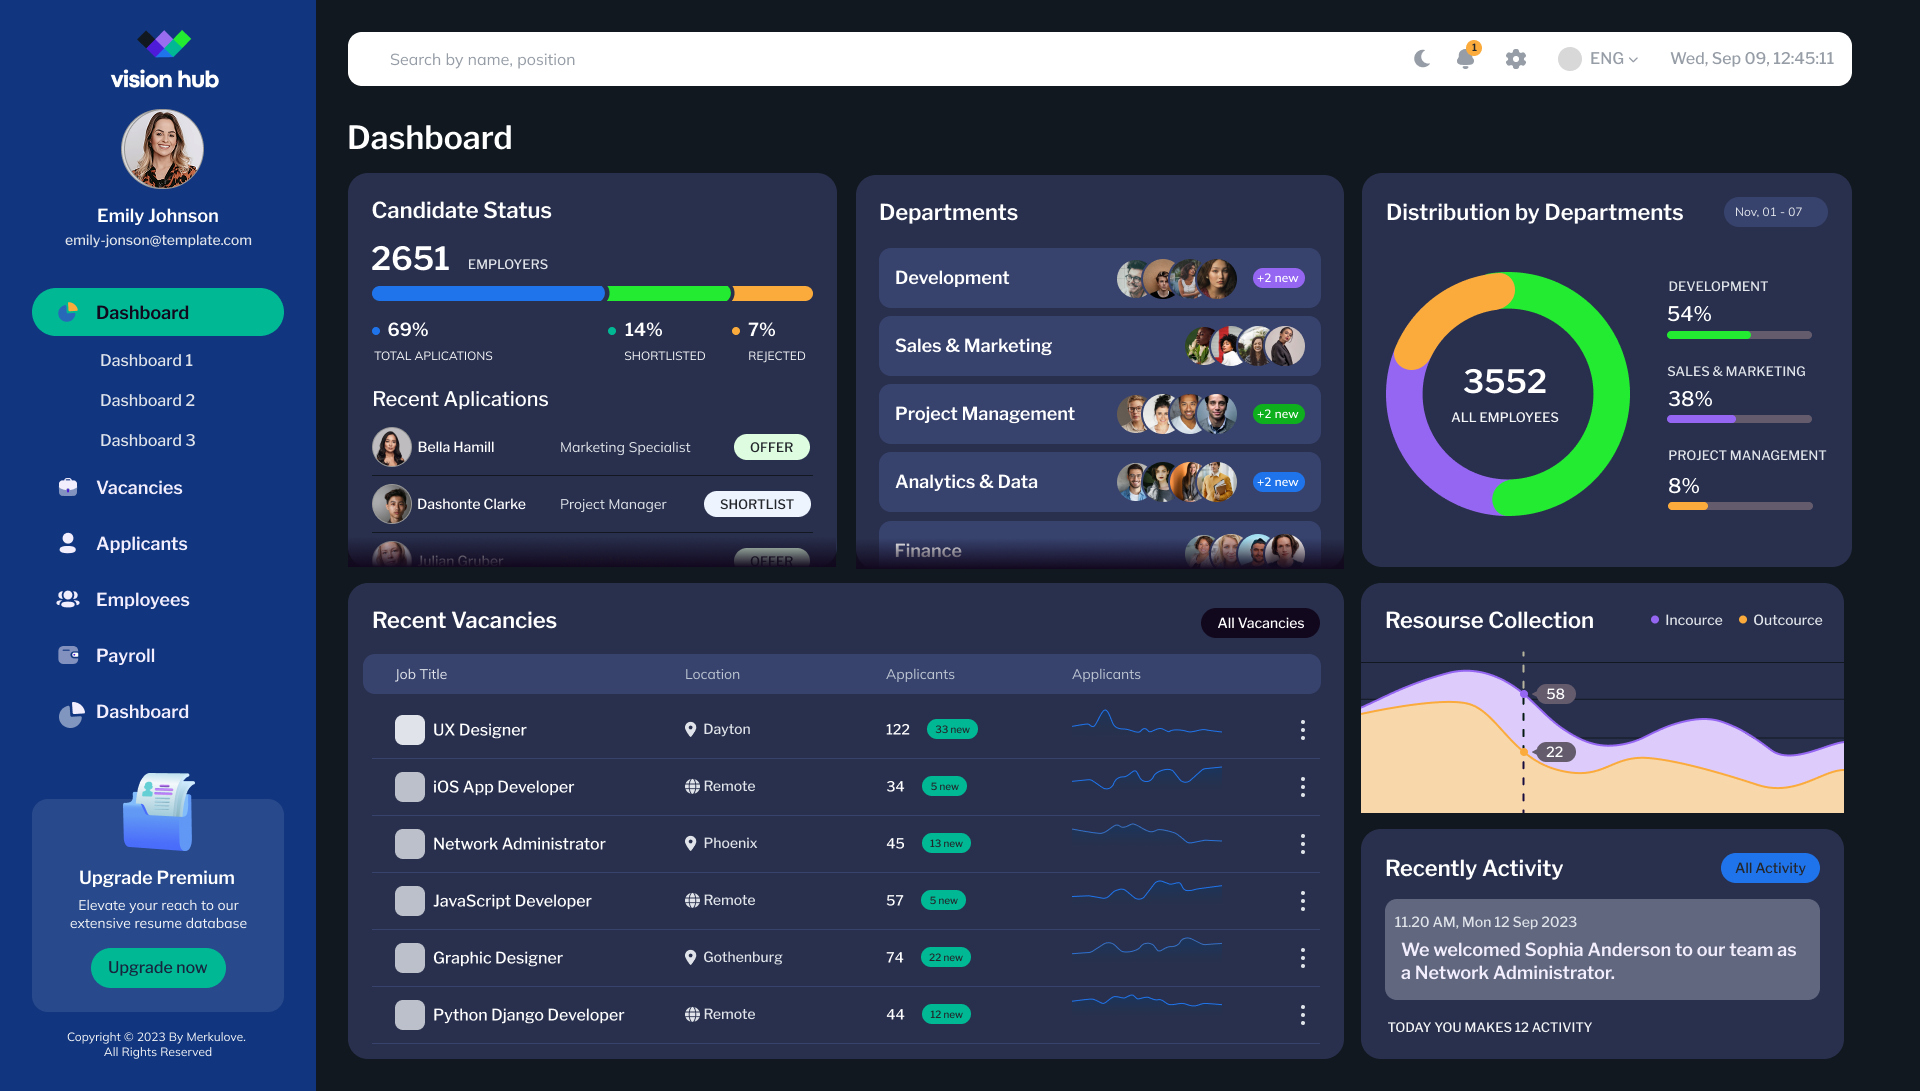Go to Payroll page
The image size is (1920, 1091).
[x=125, y=656]
